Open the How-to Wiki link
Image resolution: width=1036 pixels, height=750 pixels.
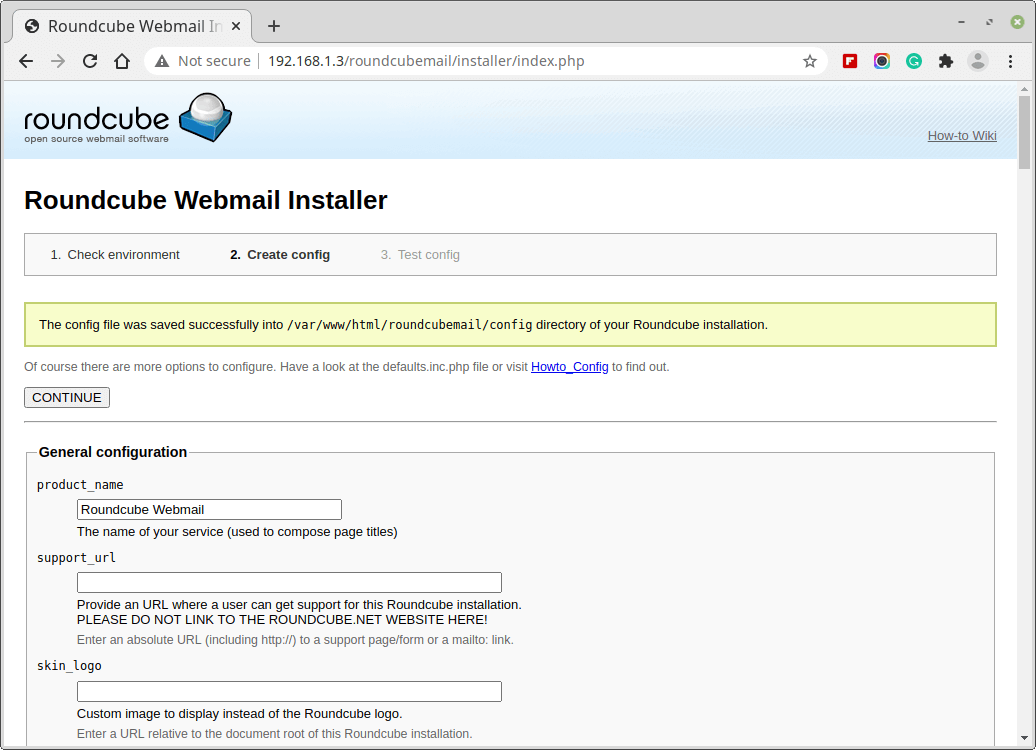coord(962,136)
